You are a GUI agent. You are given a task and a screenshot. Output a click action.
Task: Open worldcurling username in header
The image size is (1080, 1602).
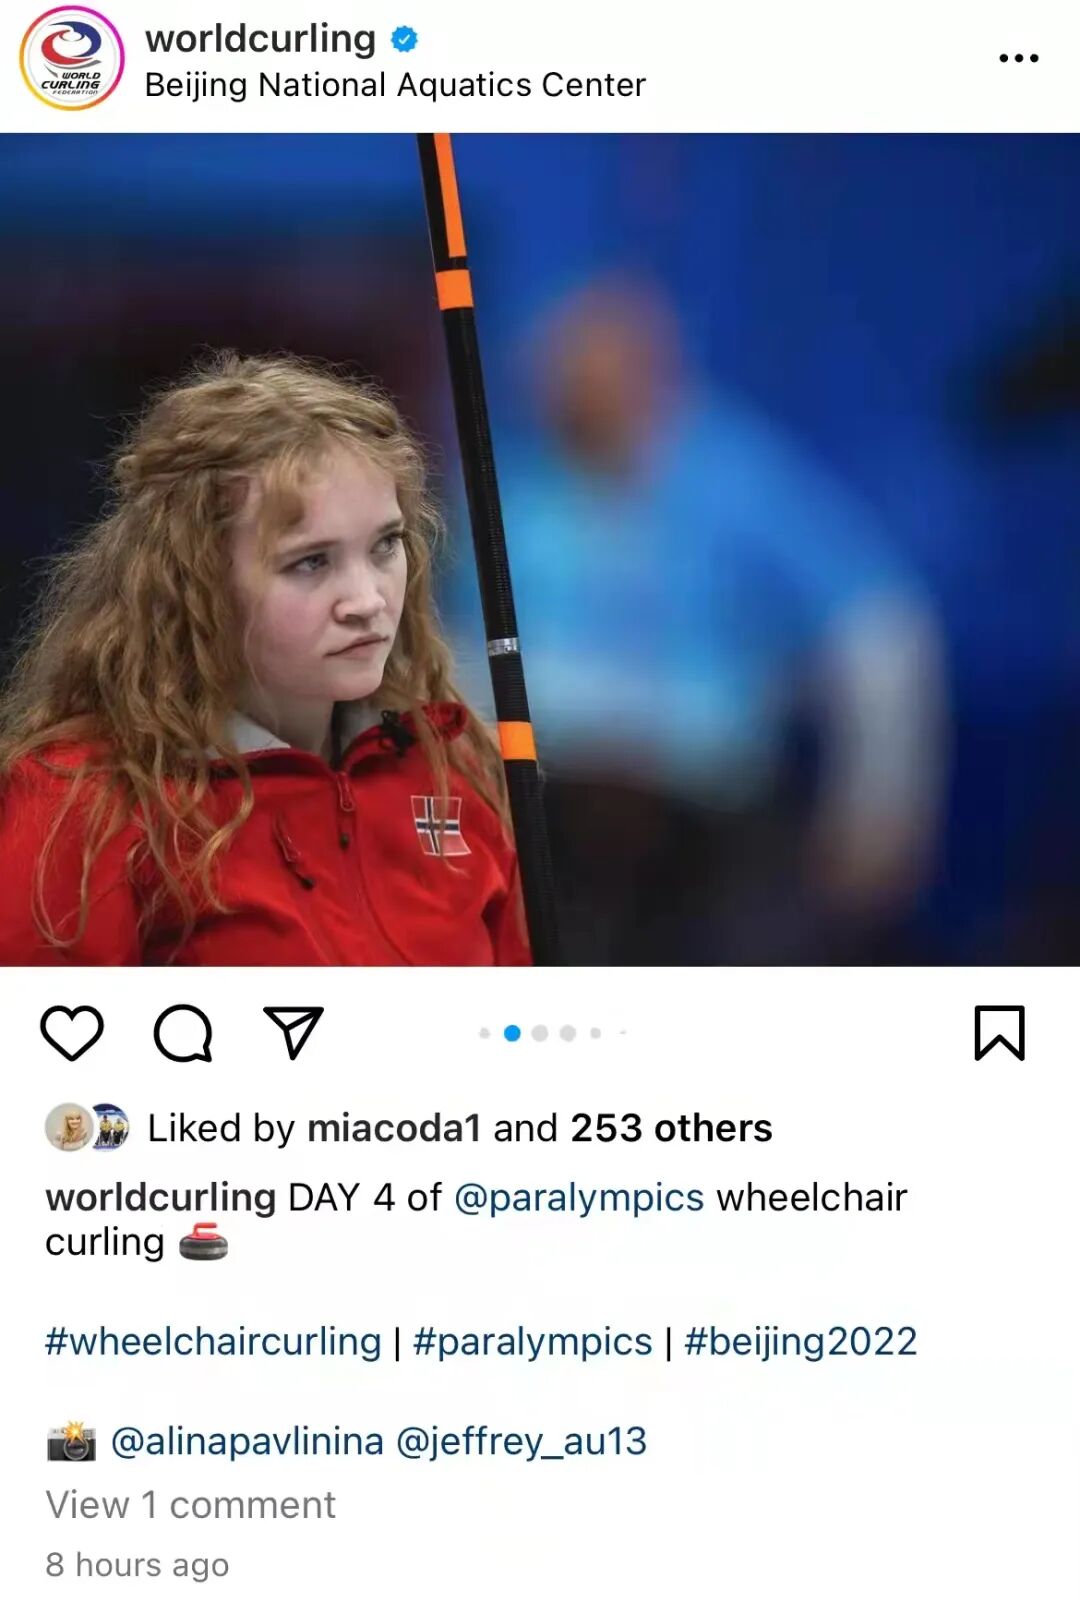pos(260,39)
